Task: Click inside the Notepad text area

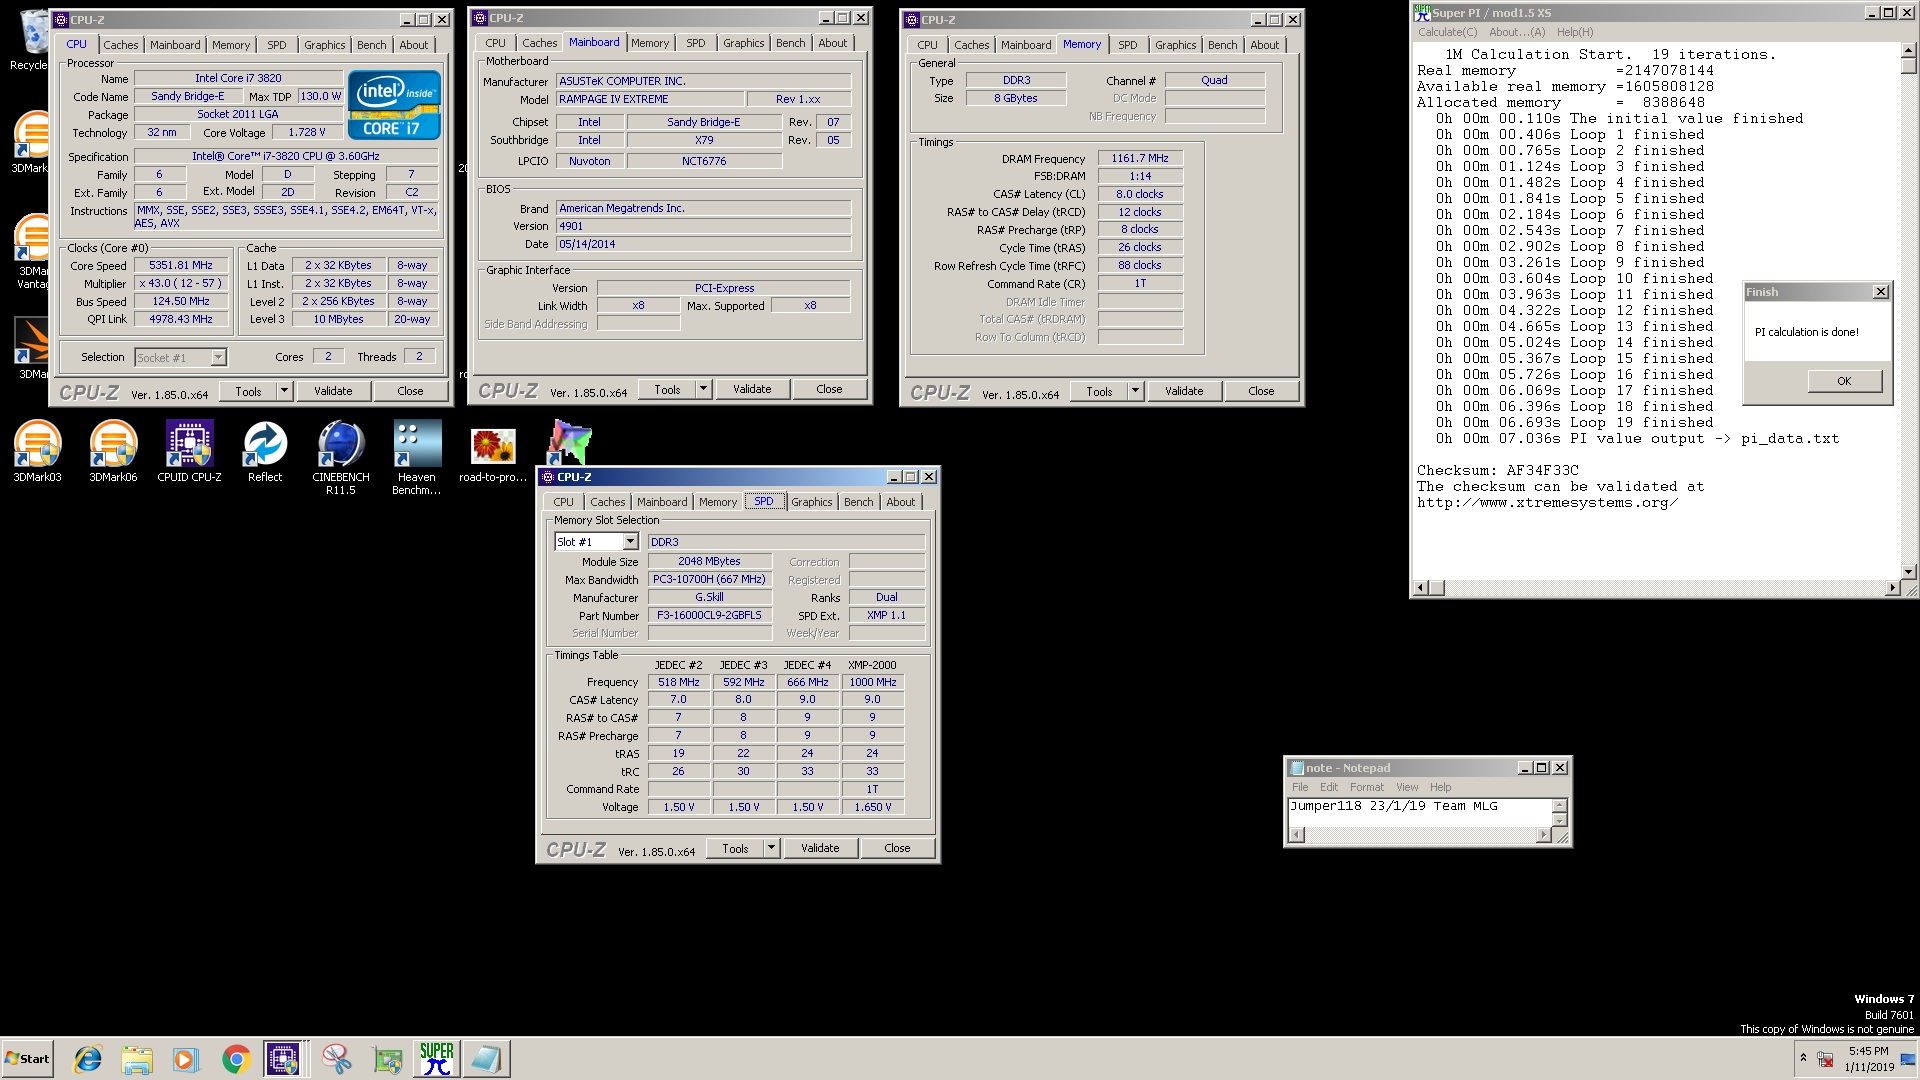Action: coord(1420,812)
